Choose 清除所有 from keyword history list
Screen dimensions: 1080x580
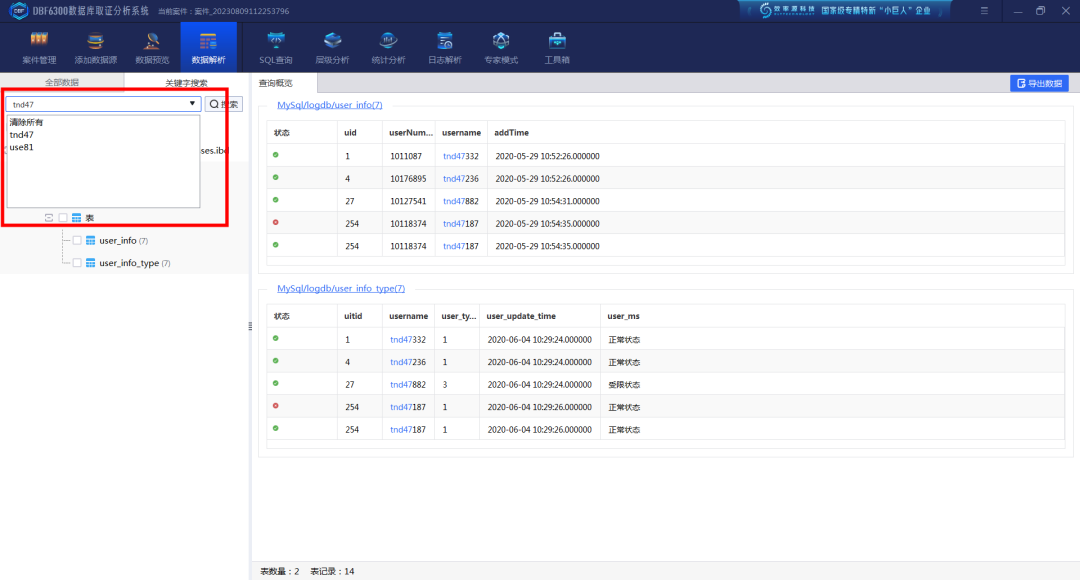coord(26,123)
